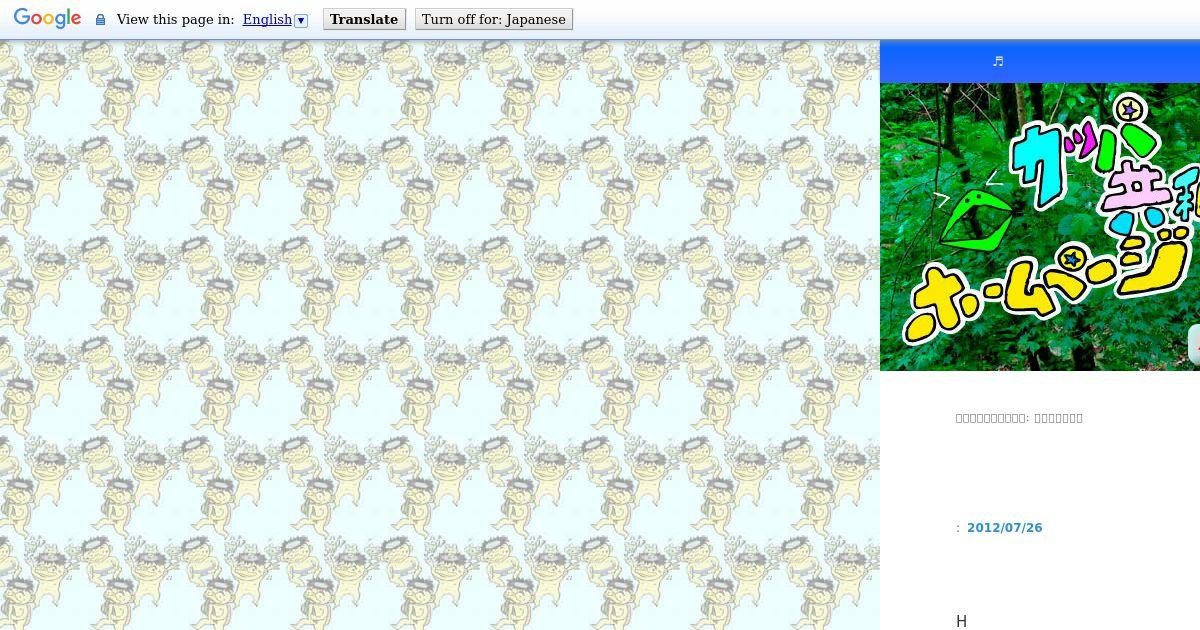Open the 2012/07/26 date link
1200x630 pixels.
point(1004,528)
